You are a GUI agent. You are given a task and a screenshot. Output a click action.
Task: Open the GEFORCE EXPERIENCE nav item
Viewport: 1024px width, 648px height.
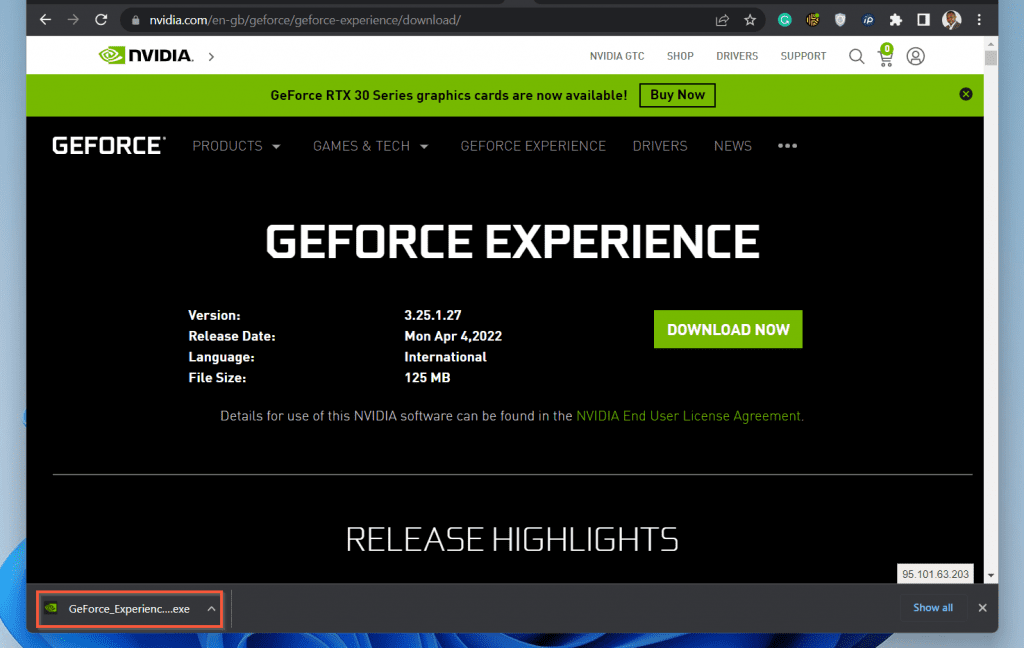[533, 146]
